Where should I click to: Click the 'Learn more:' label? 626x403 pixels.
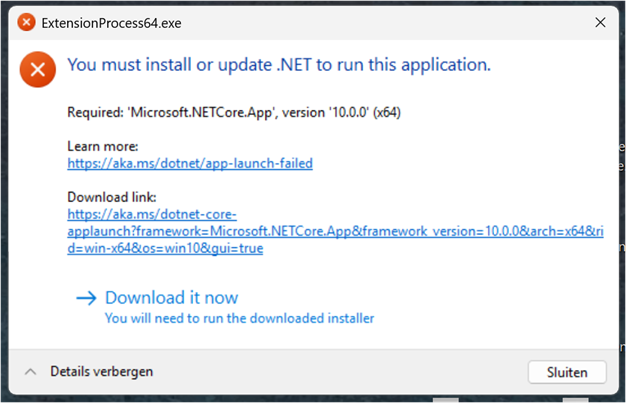coord(103,147)
